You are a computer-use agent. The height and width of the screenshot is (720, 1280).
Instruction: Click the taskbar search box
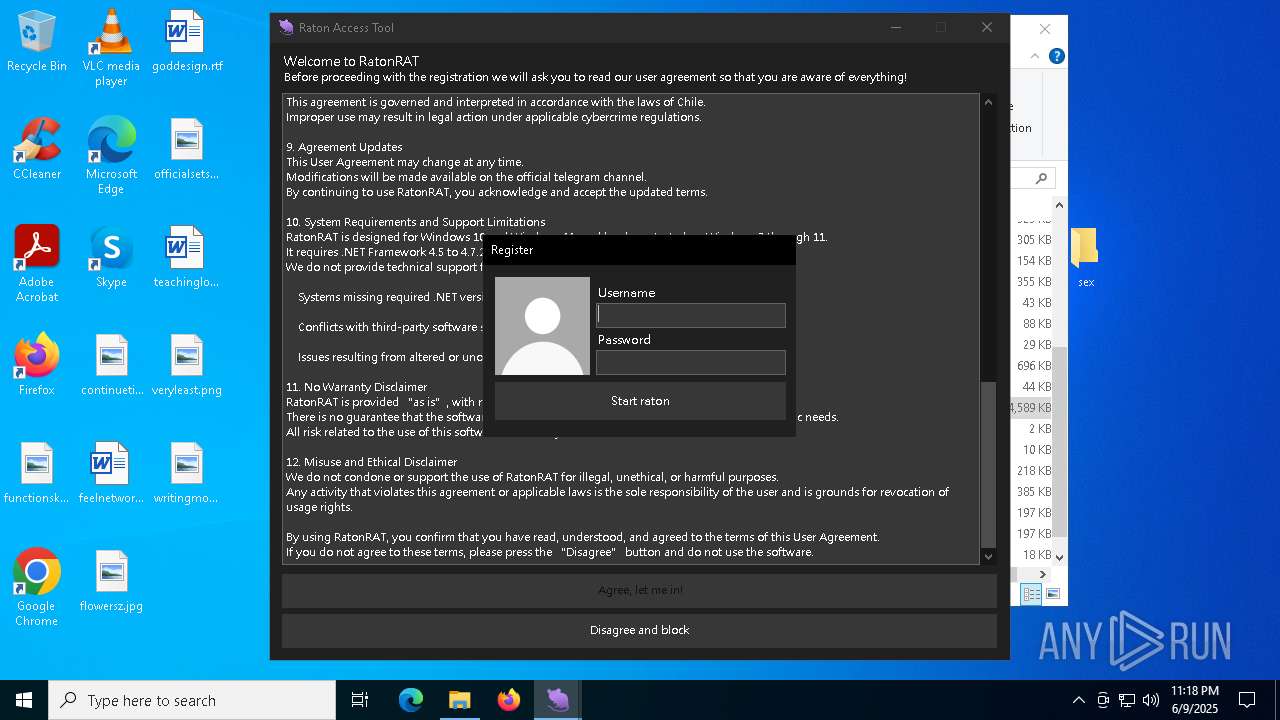[x=192, y=700]
